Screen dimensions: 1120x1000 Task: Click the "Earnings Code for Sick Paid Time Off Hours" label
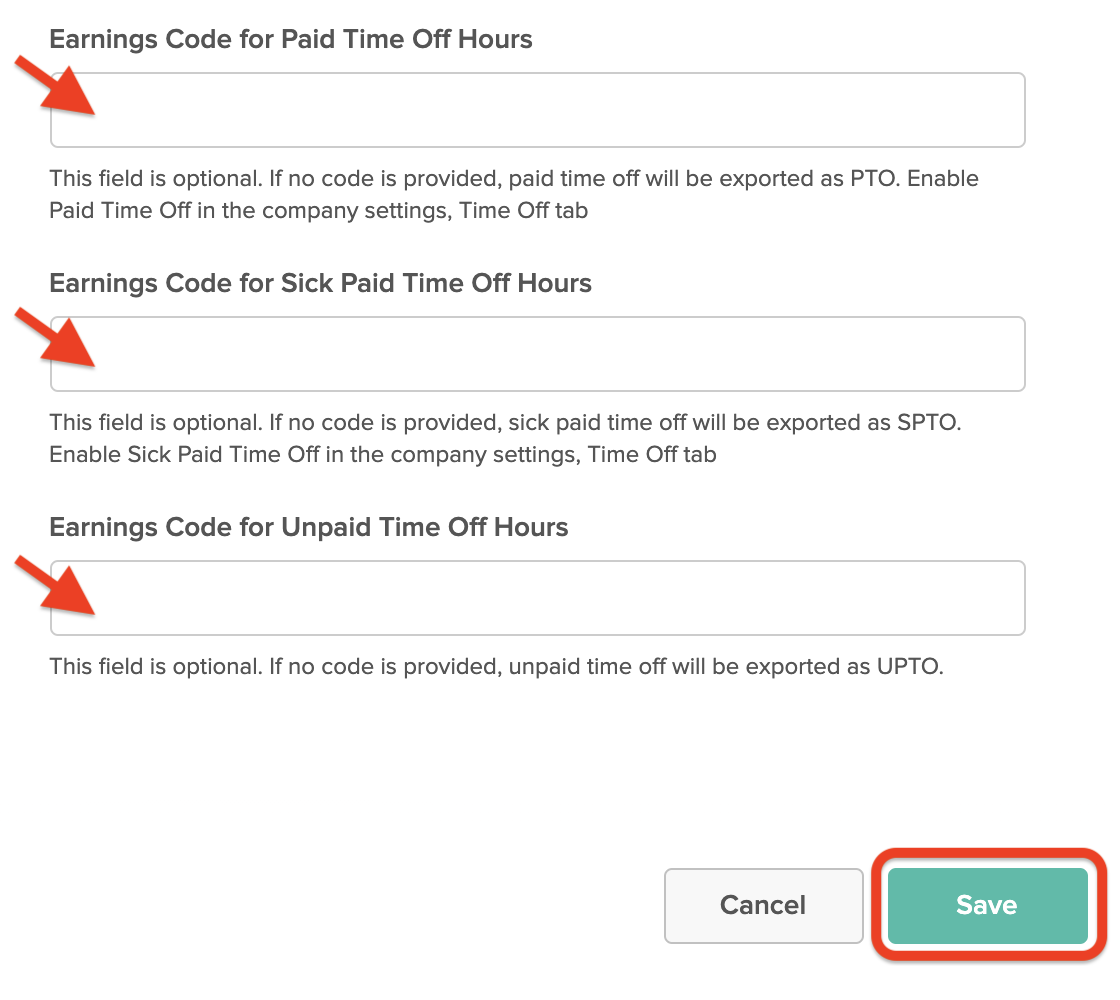coord(320,284)
